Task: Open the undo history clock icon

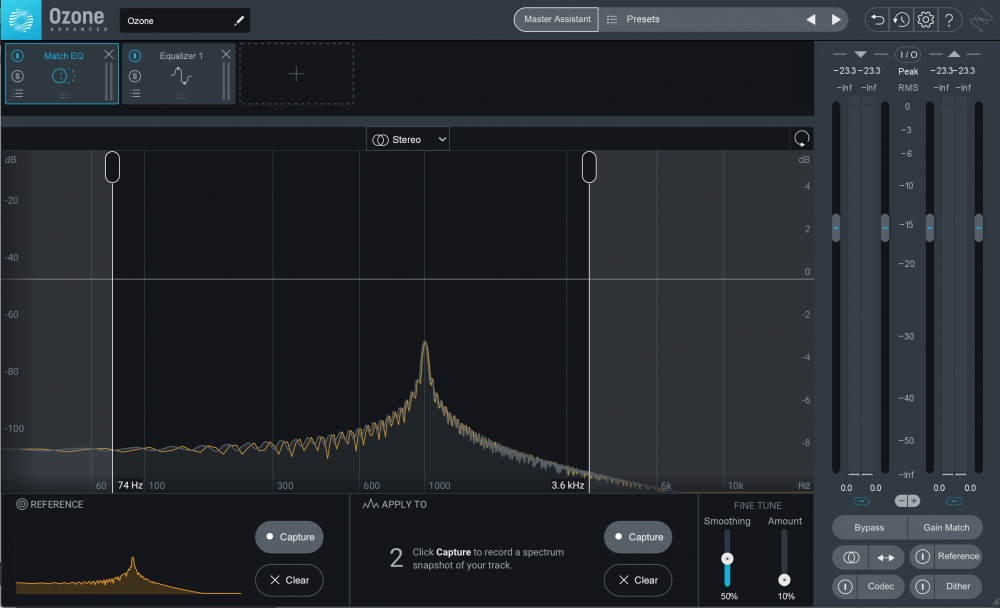Action: coord(901,20)
